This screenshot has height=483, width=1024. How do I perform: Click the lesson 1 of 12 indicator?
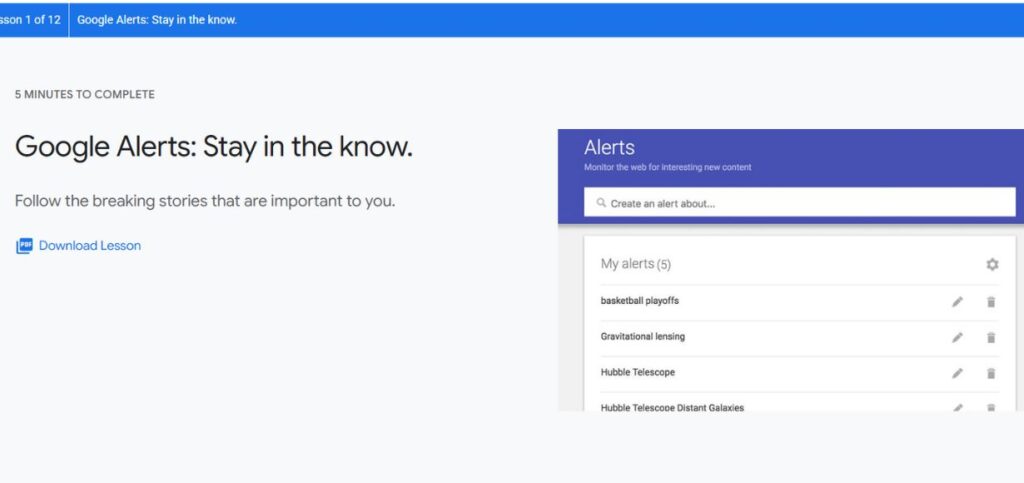(30, 20)
